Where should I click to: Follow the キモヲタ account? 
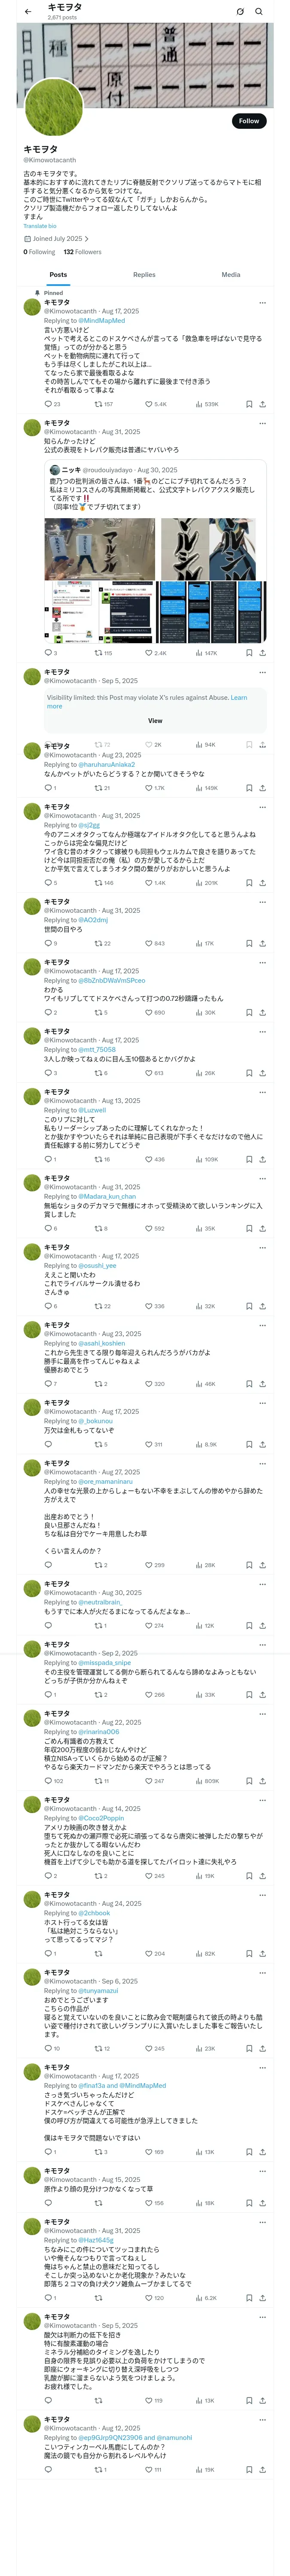[x=248, y=121]
